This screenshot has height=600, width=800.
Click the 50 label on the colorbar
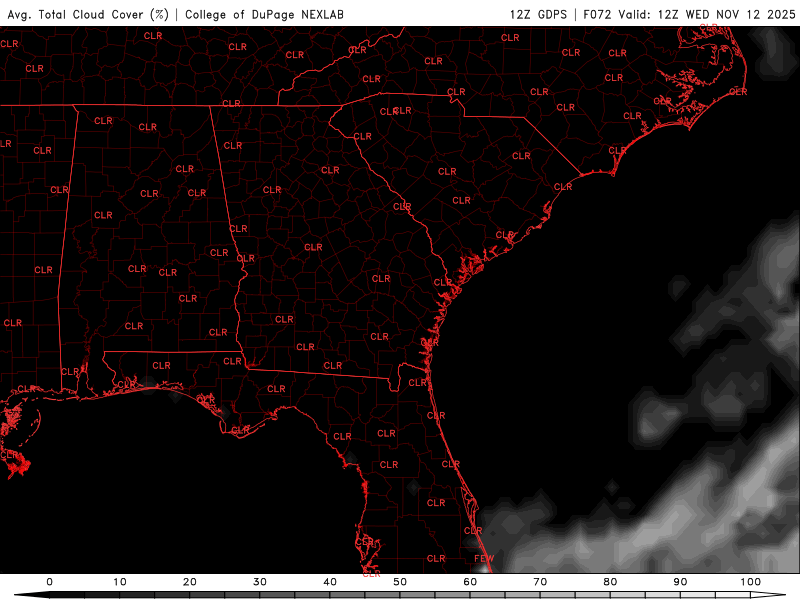tap(400, 582)
